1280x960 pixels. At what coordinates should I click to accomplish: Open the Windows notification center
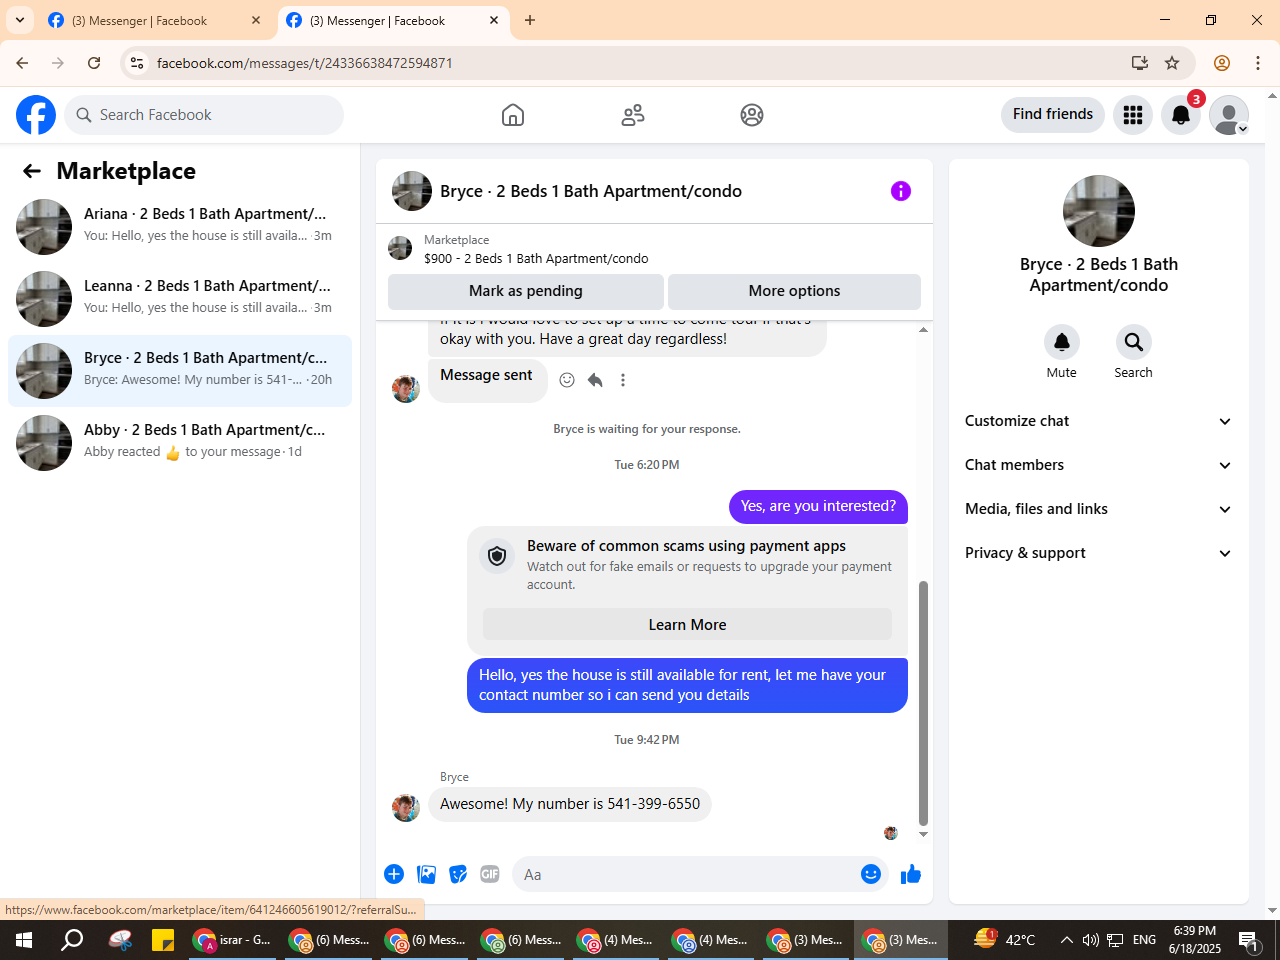[x=1248, y=940]
